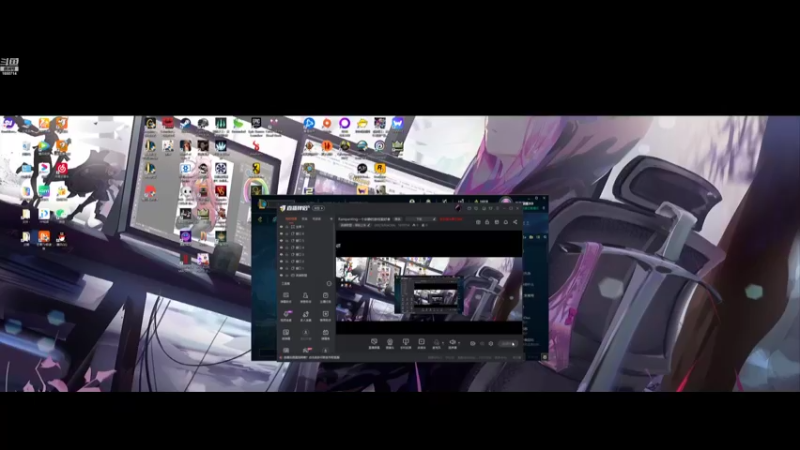Open the dropdown field right of the stream title
This screenshot has height=450, width=800.
pyautogui.click(x=420, y=219)
